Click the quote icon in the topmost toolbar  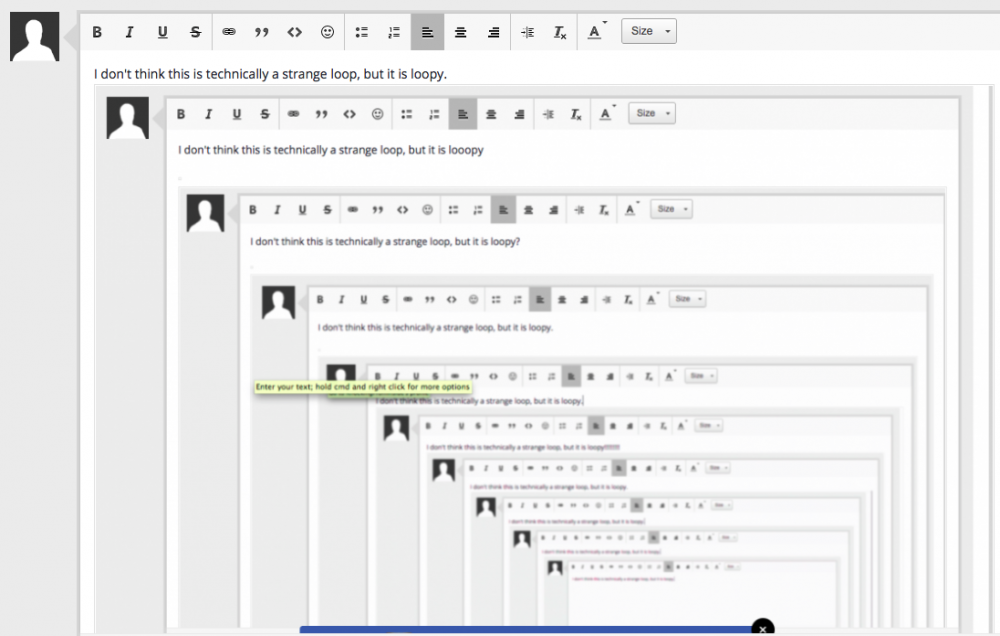pyautogui.click(x=262, y=32)
